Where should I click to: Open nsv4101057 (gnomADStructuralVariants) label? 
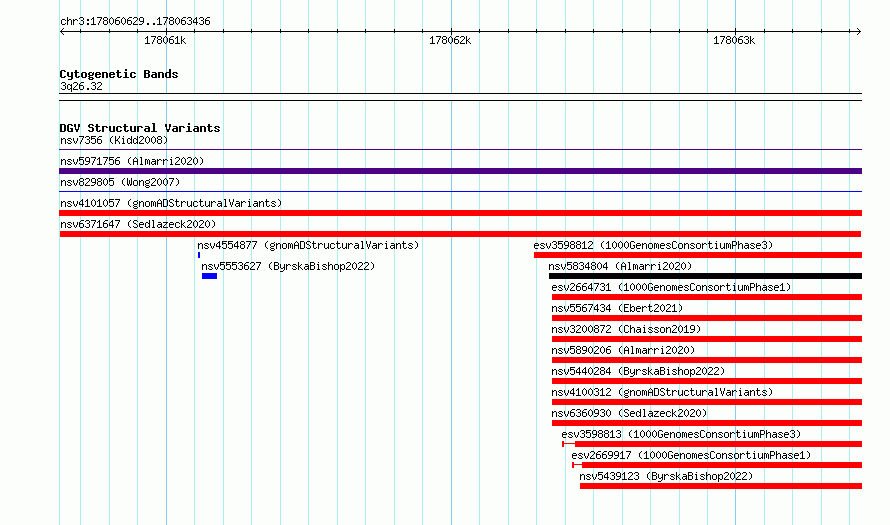click(x=171, y=203)
